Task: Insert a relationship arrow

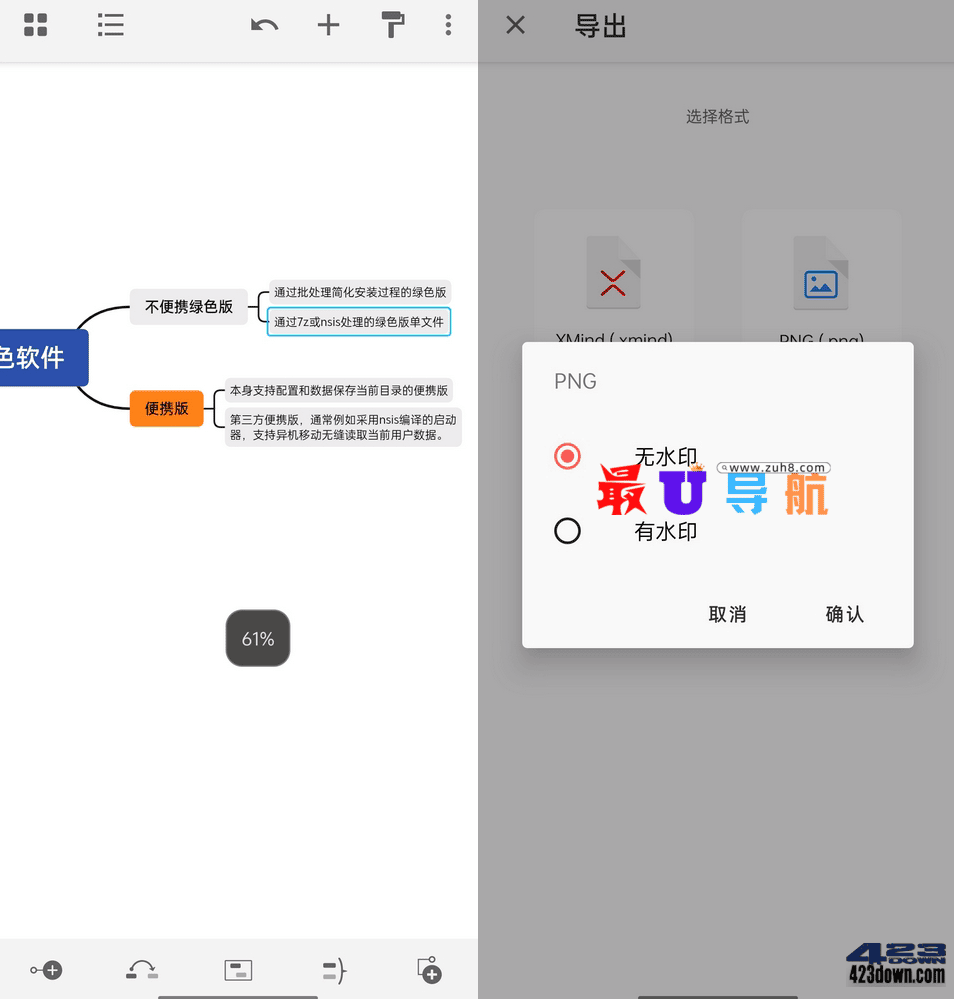Action: [142, 969]
